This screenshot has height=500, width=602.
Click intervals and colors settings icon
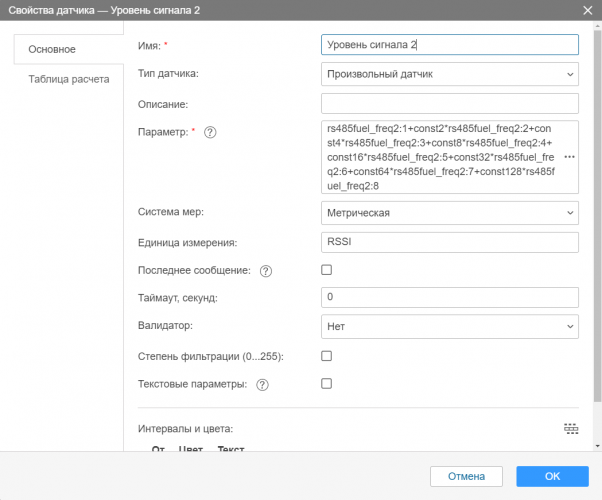(570, 429)
